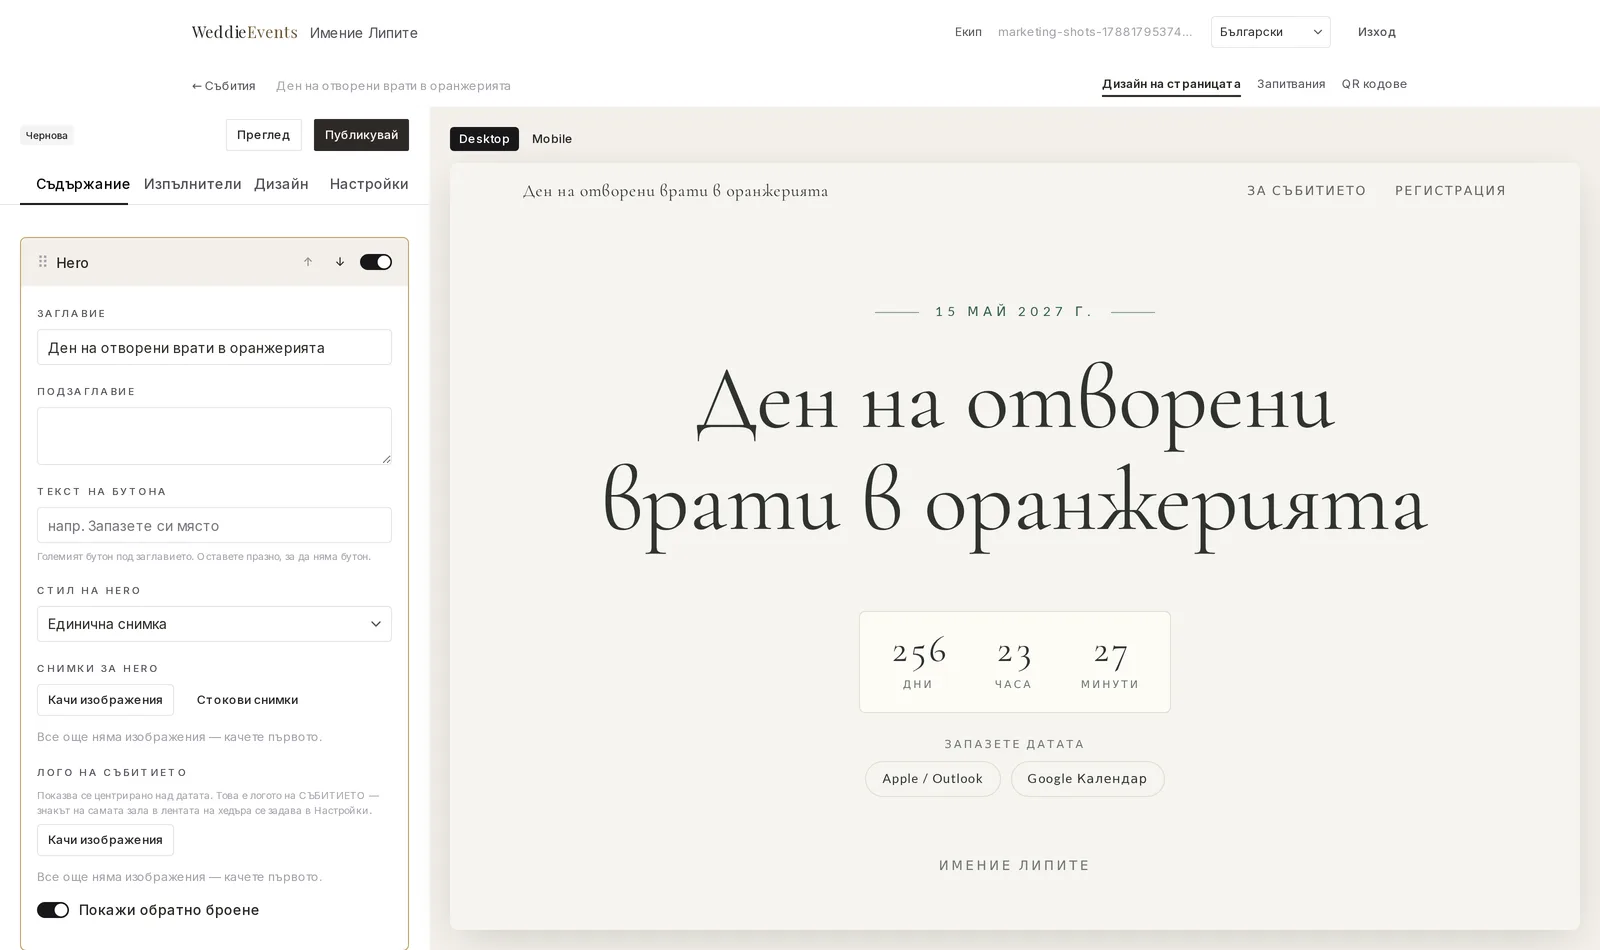This screenshot has width=1600, height=950.
Task: Click Google Календар button in preview
Action: (x=1087, y=779)
